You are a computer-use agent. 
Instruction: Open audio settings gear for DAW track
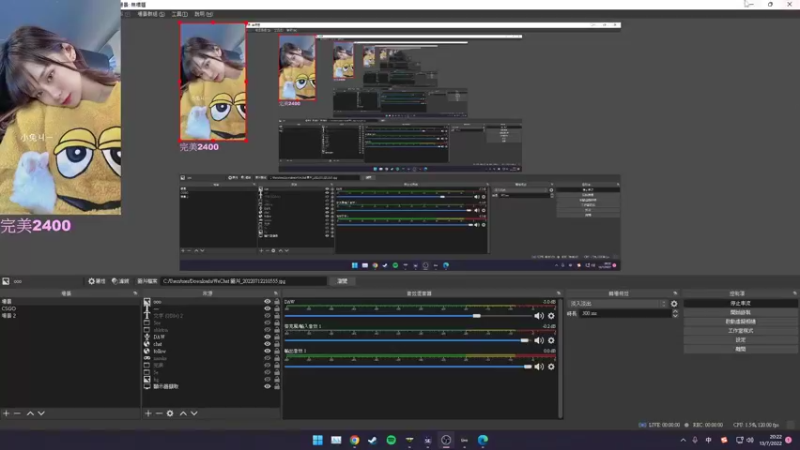pos(551,316)
